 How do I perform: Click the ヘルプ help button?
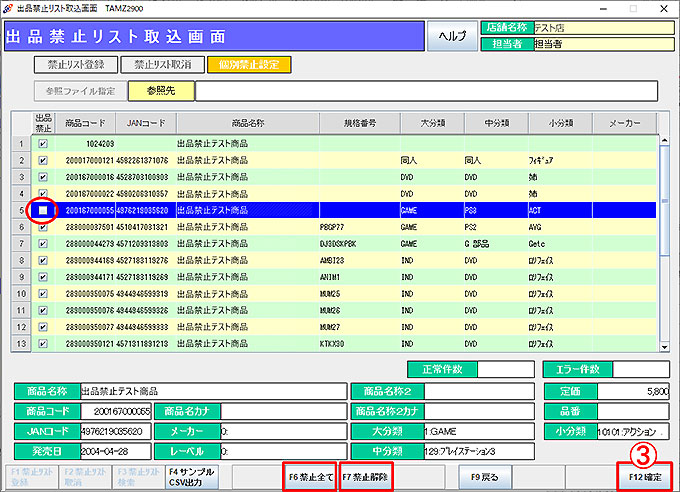[x=453, y=36]
